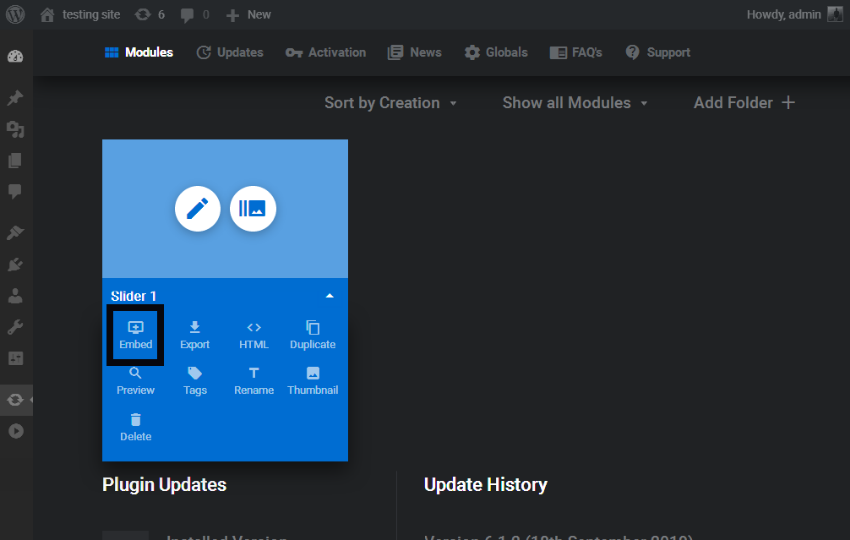
Task: Rename the Slider 1 module
Action: (254, 381)
